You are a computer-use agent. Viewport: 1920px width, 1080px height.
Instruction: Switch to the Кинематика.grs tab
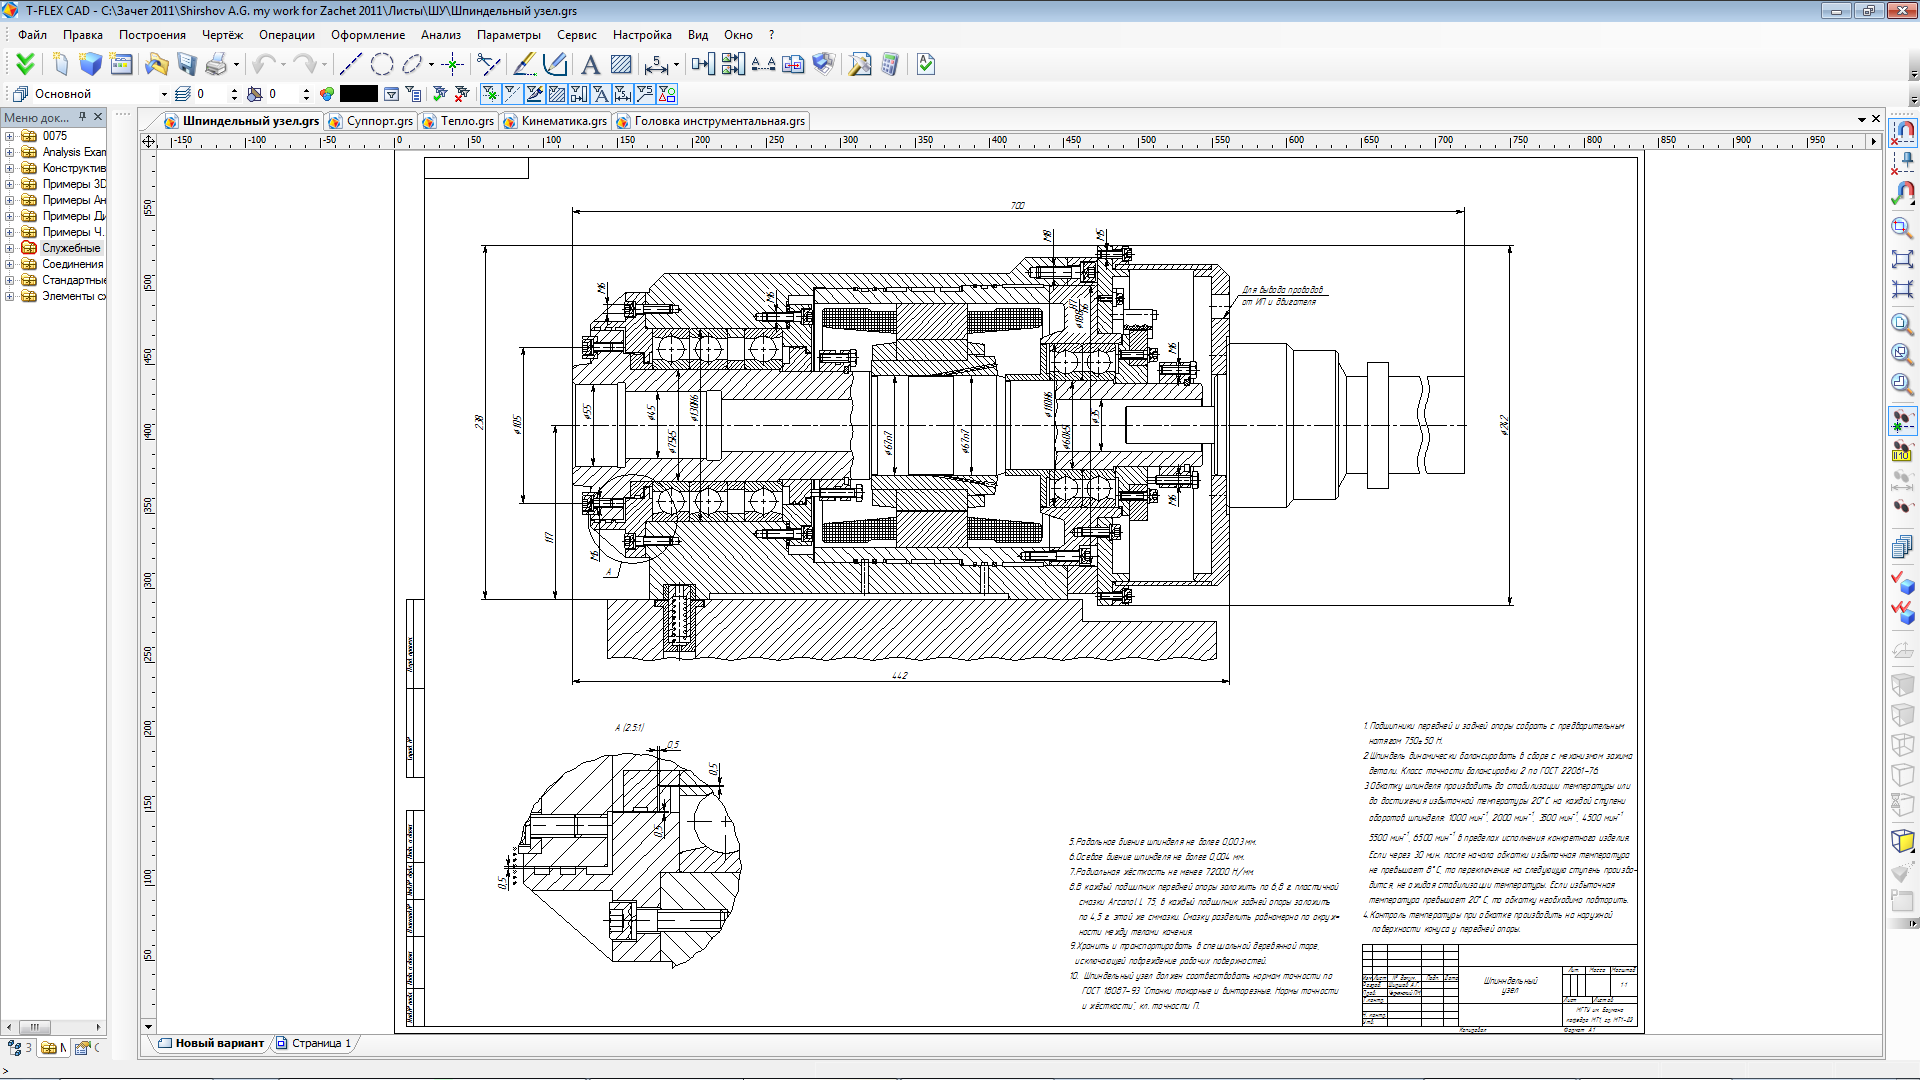[555, 121]
